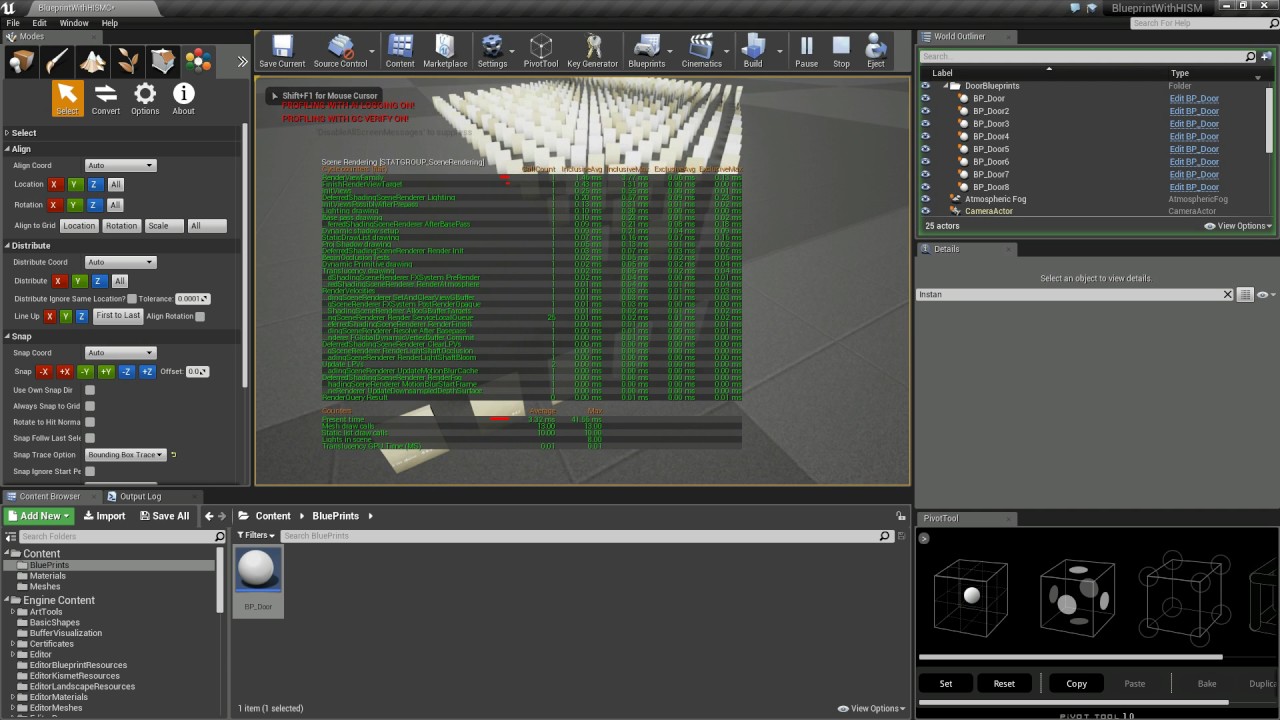Select the Geometry Editing mode icon
The height and width of the screenshot is (720, 1280).
point(163,62)
